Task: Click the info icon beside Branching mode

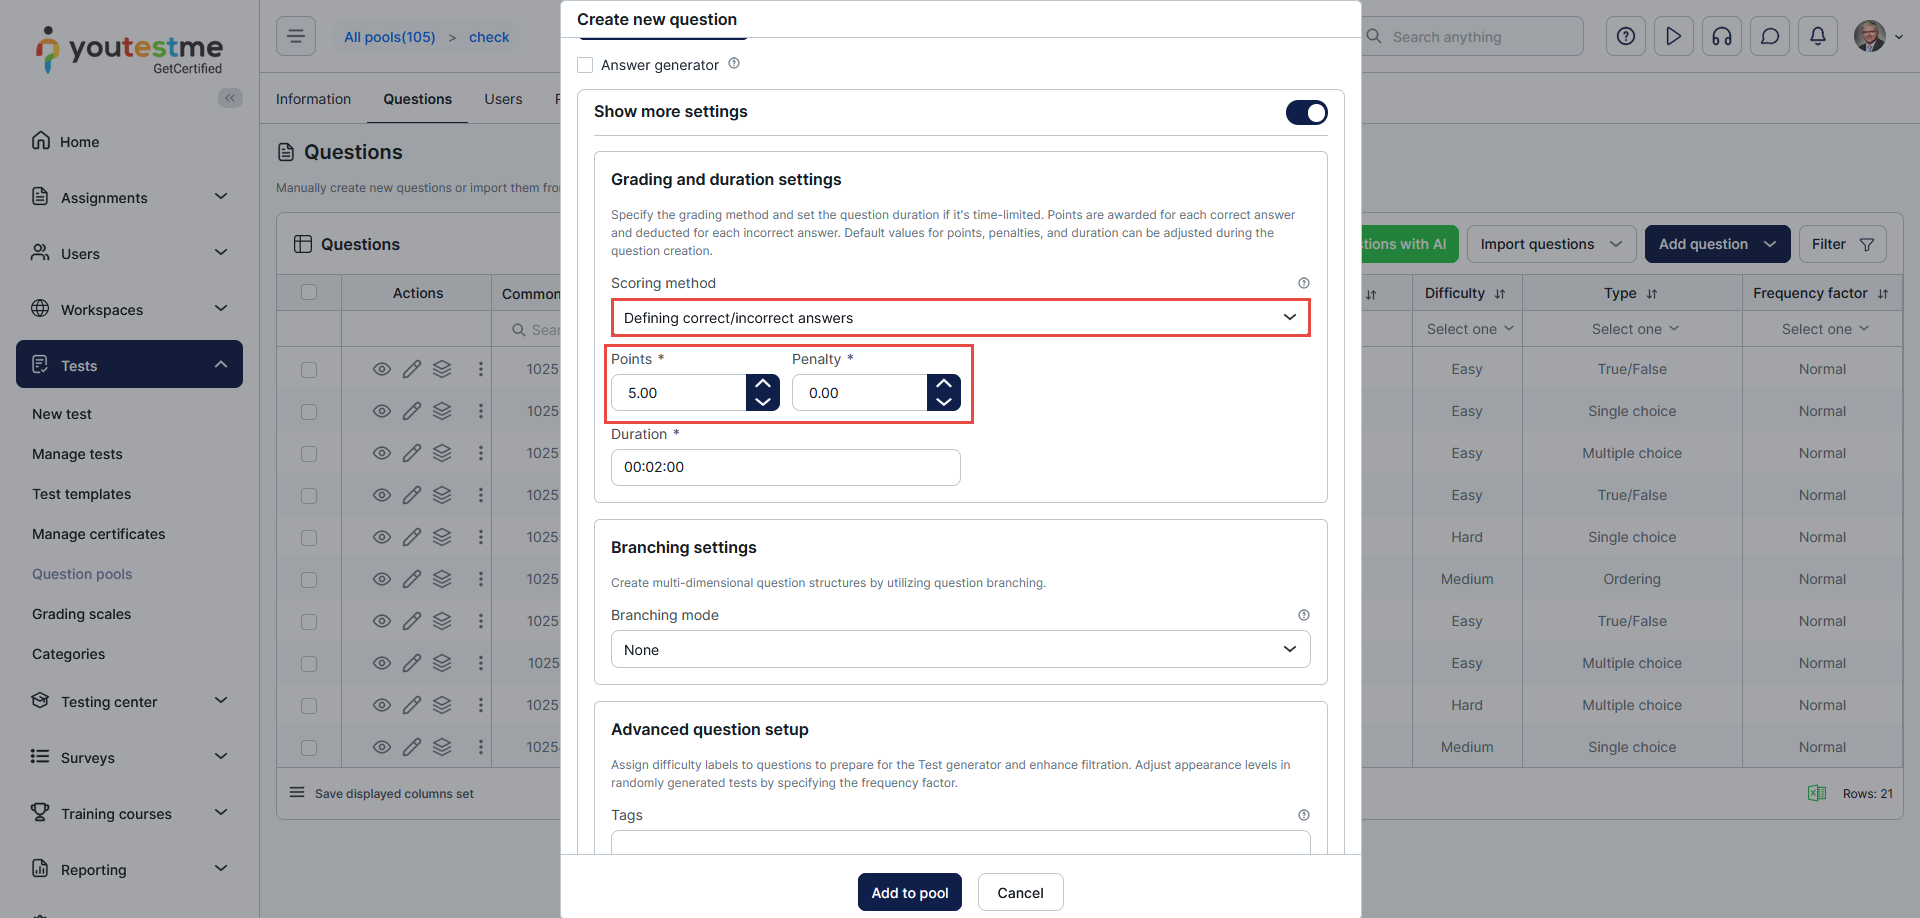Action: 1303,615
